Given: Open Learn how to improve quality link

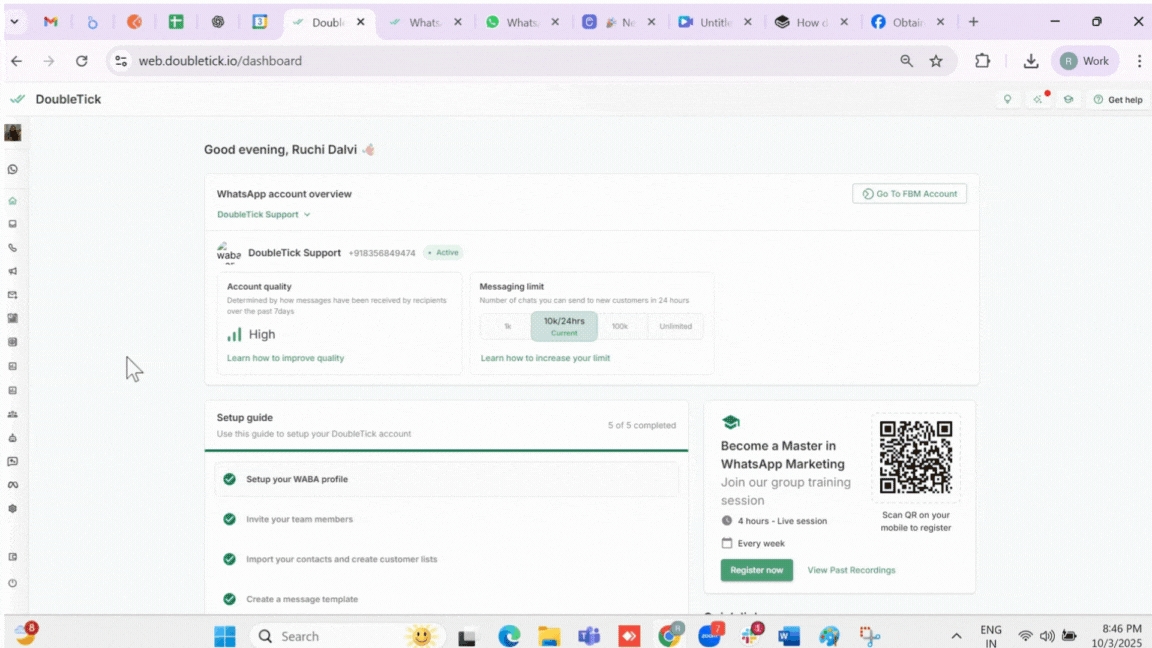Looking at the screenshot, I should (285, 358).
